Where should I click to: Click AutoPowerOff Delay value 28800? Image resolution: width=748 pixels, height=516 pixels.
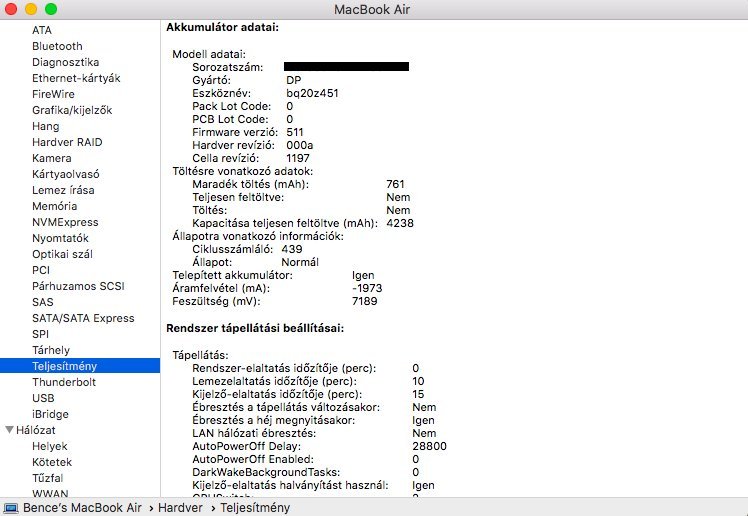point(430,446)
